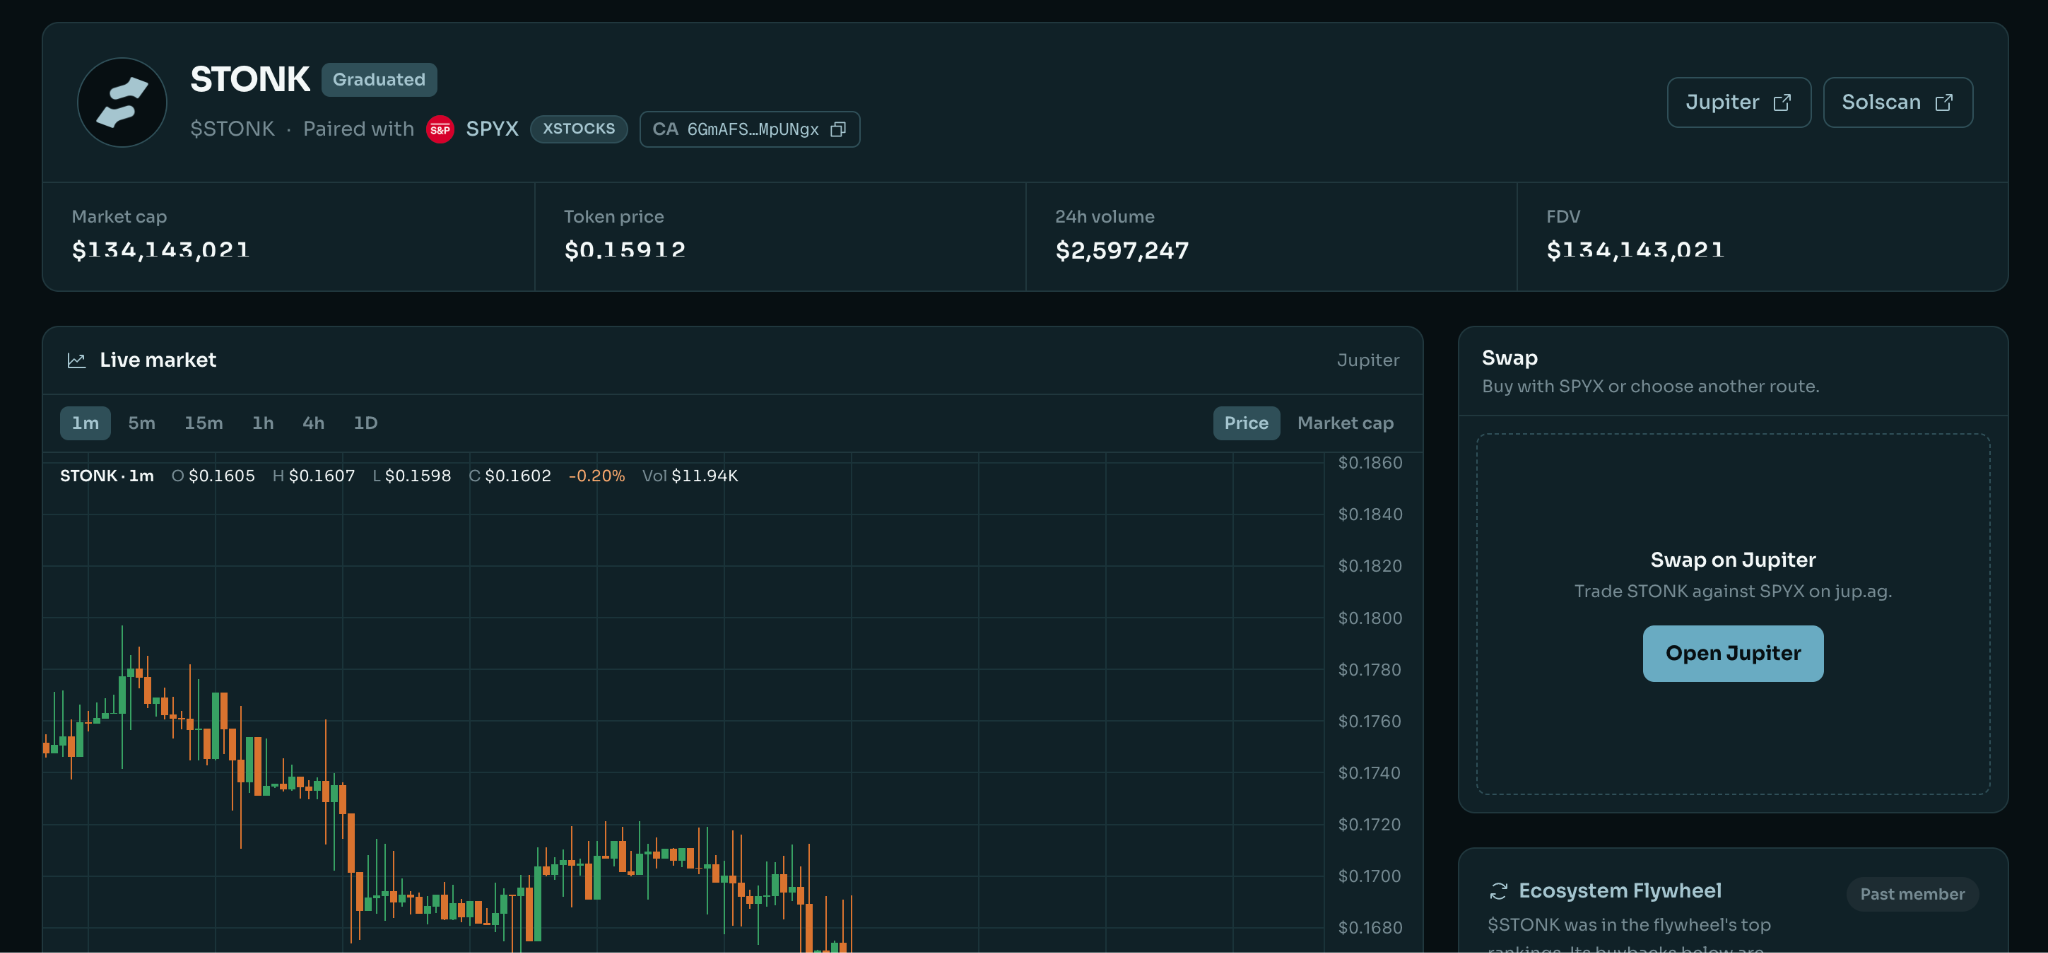Click the Ecosystem Flywheel heading
This screenshot has width=2048, height=953.
pyautogui.click(x=1620, y=891)
